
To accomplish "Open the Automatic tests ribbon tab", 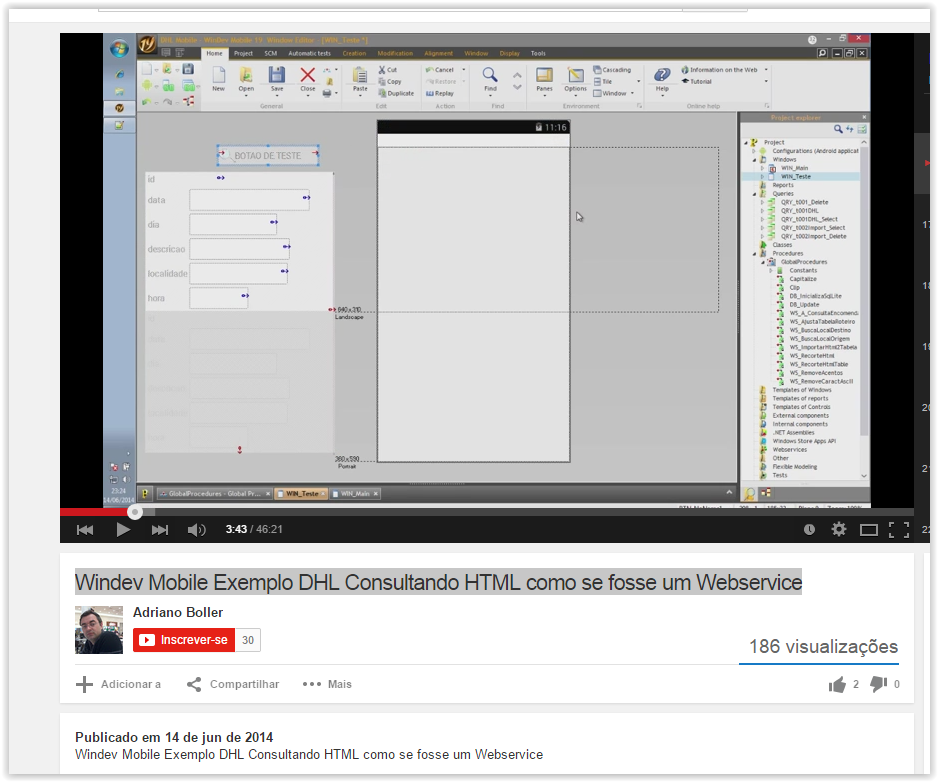I will (x=309, y=53).
